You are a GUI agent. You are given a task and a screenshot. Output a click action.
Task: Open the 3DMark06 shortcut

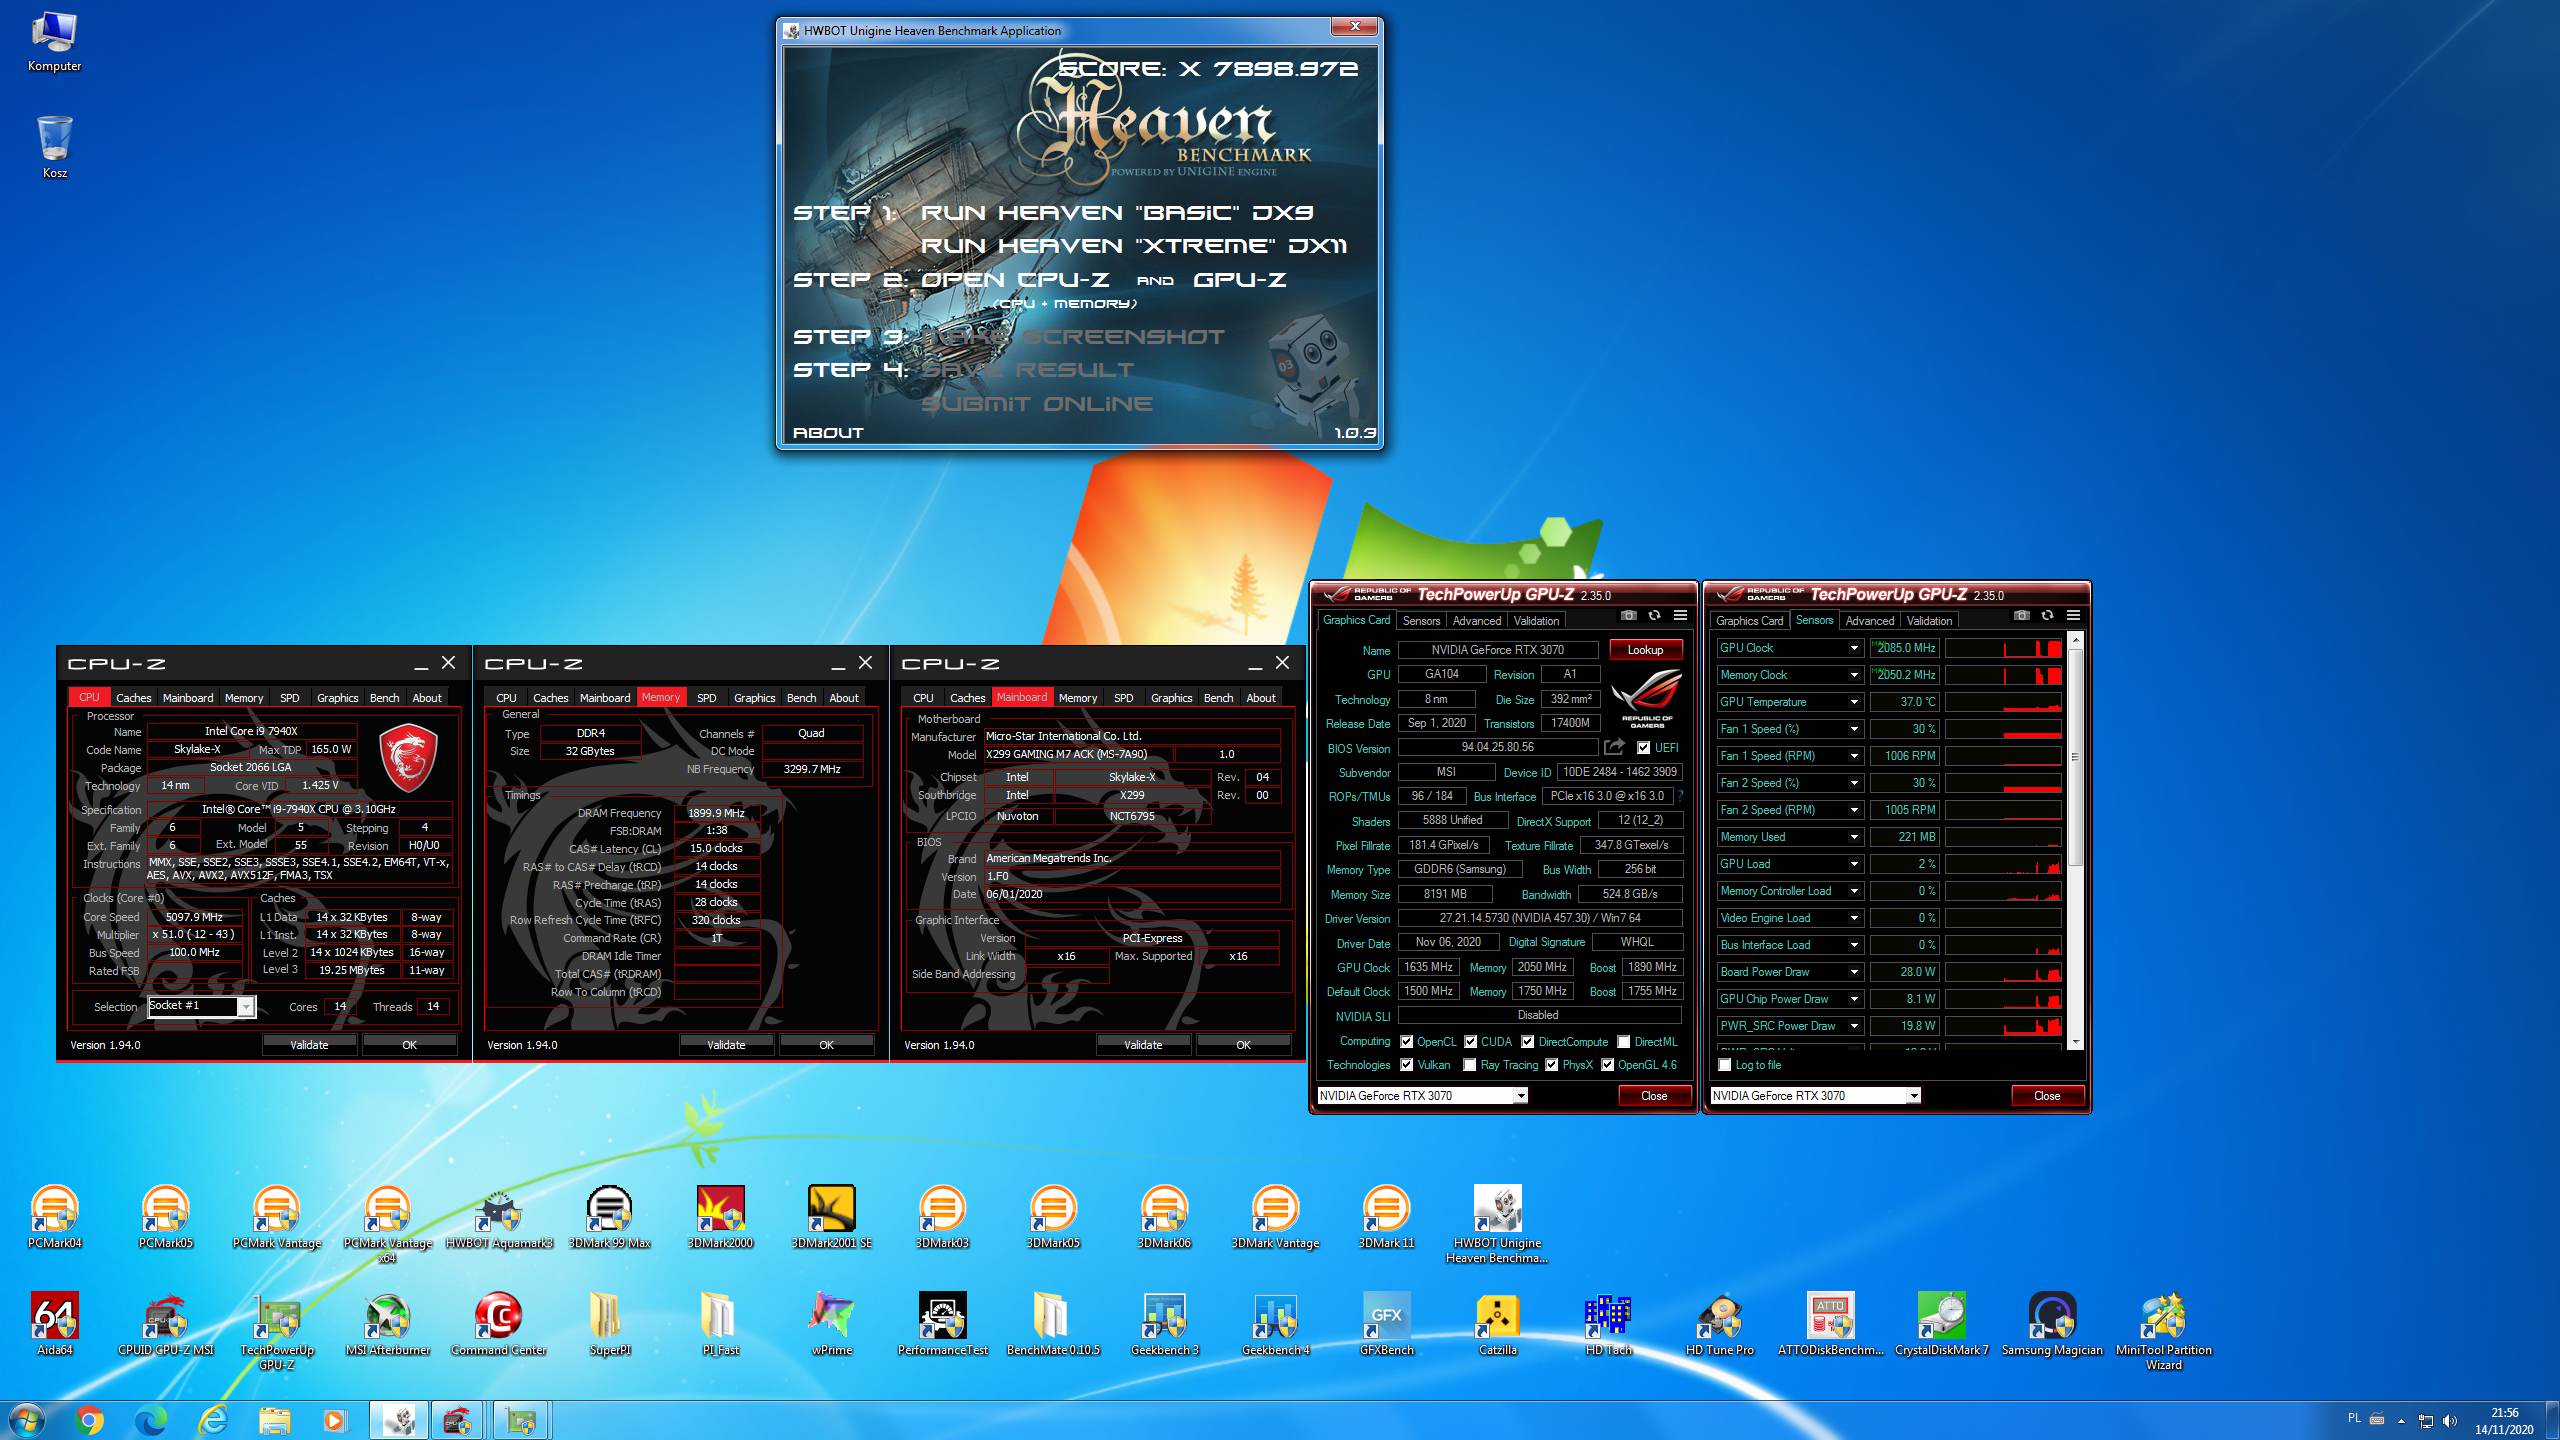pos(1164,1217)
